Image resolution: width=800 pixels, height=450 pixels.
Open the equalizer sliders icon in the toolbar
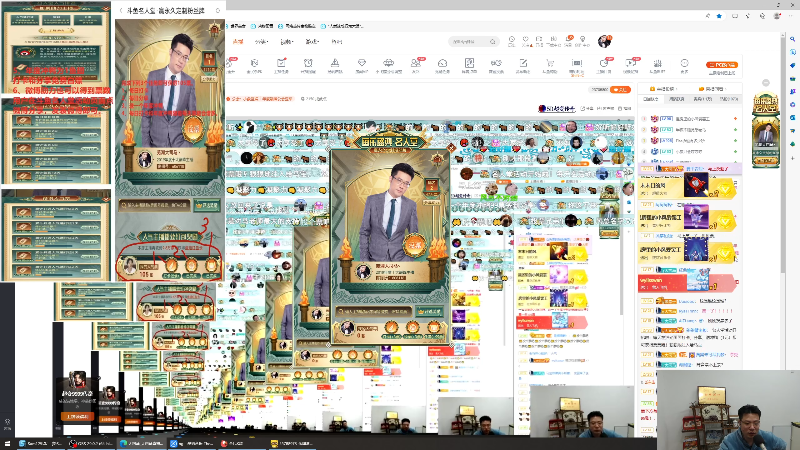point(657,63)
